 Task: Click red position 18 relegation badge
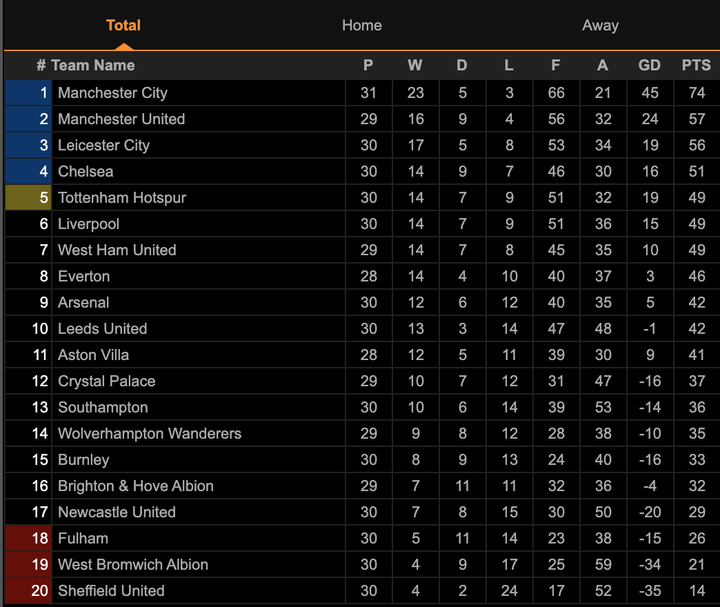(28, 538)
